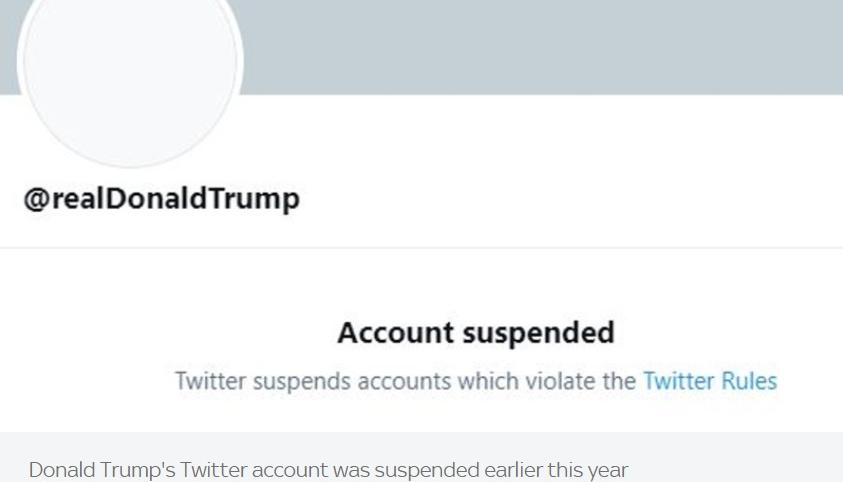Image resolution: width=843 pixels, height=482 pixels.
Task: Select the @realDonaldTrump handle
Action: tap(161, 198)
